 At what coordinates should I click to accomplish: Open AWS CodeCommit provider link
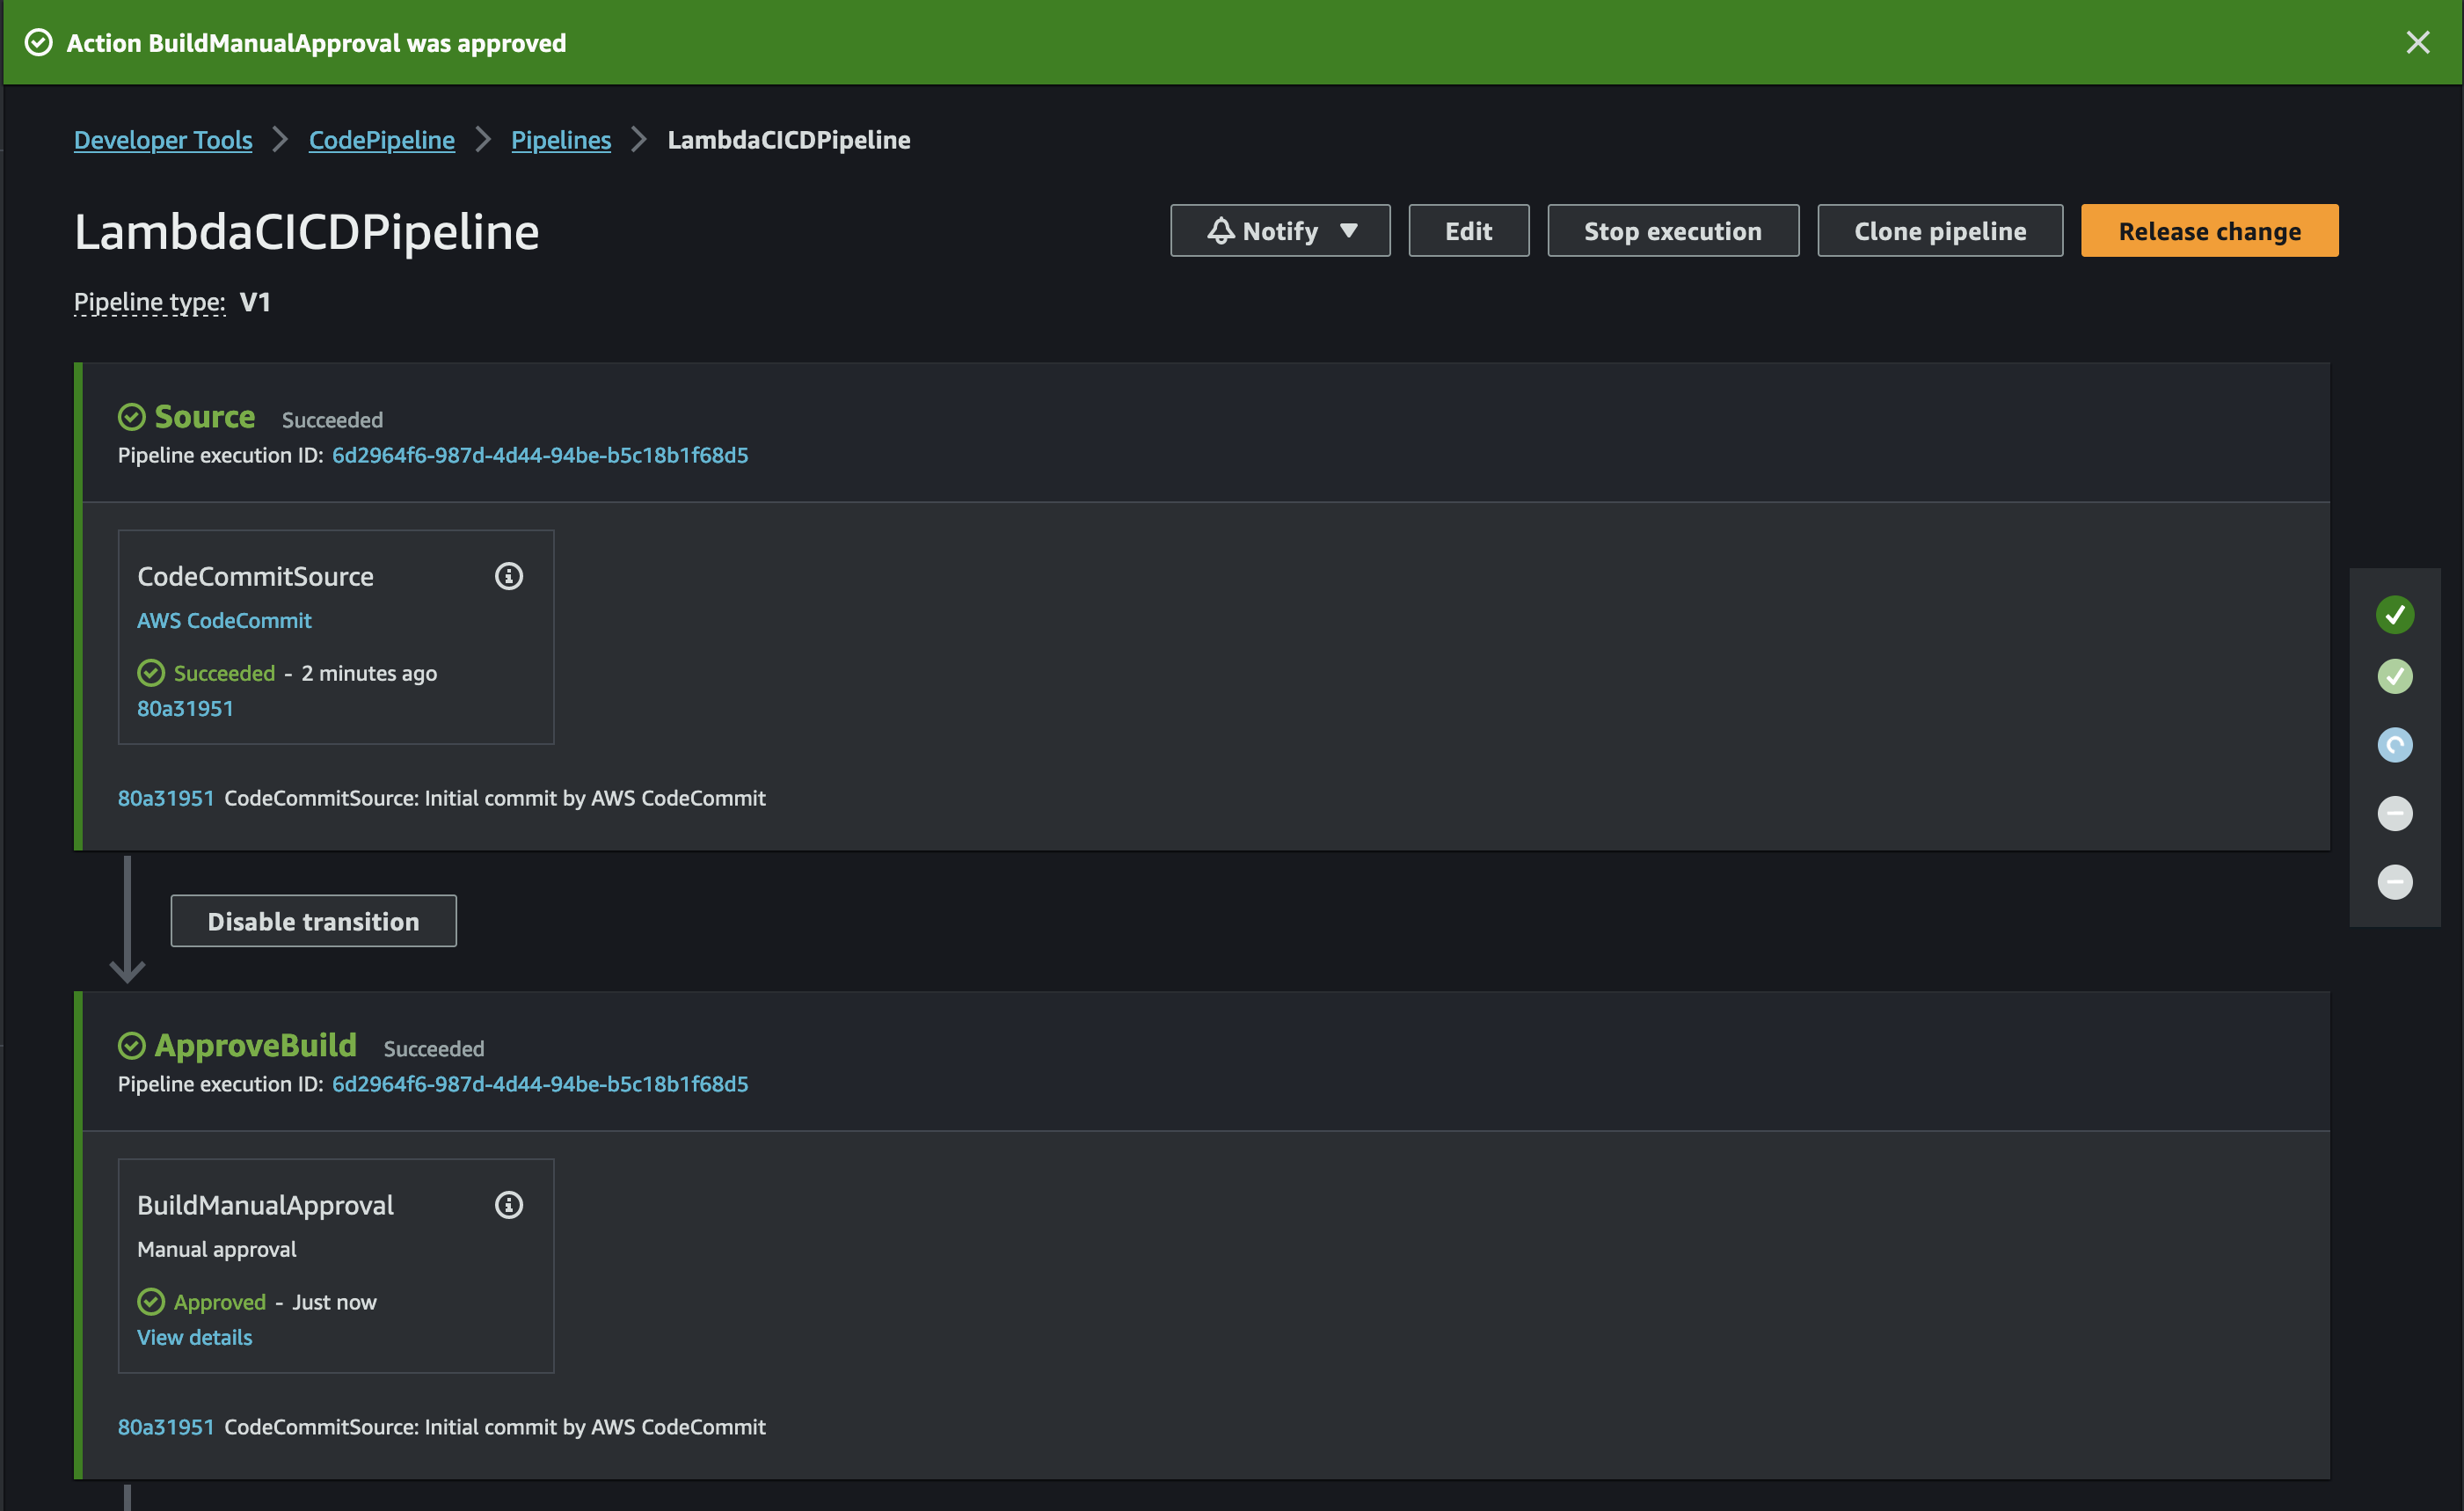(224, 620)
